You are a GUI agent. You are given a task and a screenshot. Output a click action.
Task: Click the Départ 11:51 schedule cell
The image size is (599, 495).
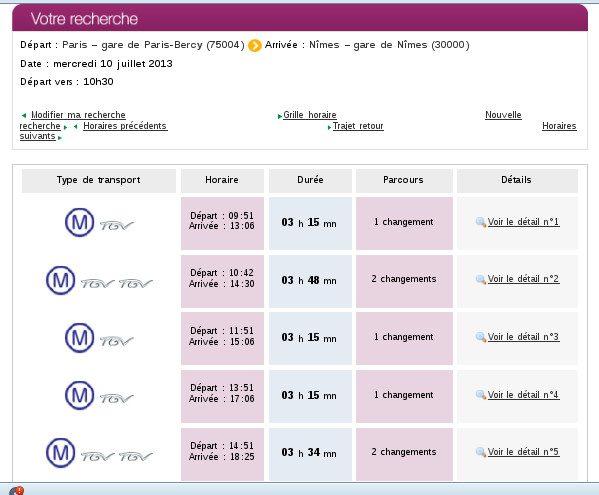point(222,338)
